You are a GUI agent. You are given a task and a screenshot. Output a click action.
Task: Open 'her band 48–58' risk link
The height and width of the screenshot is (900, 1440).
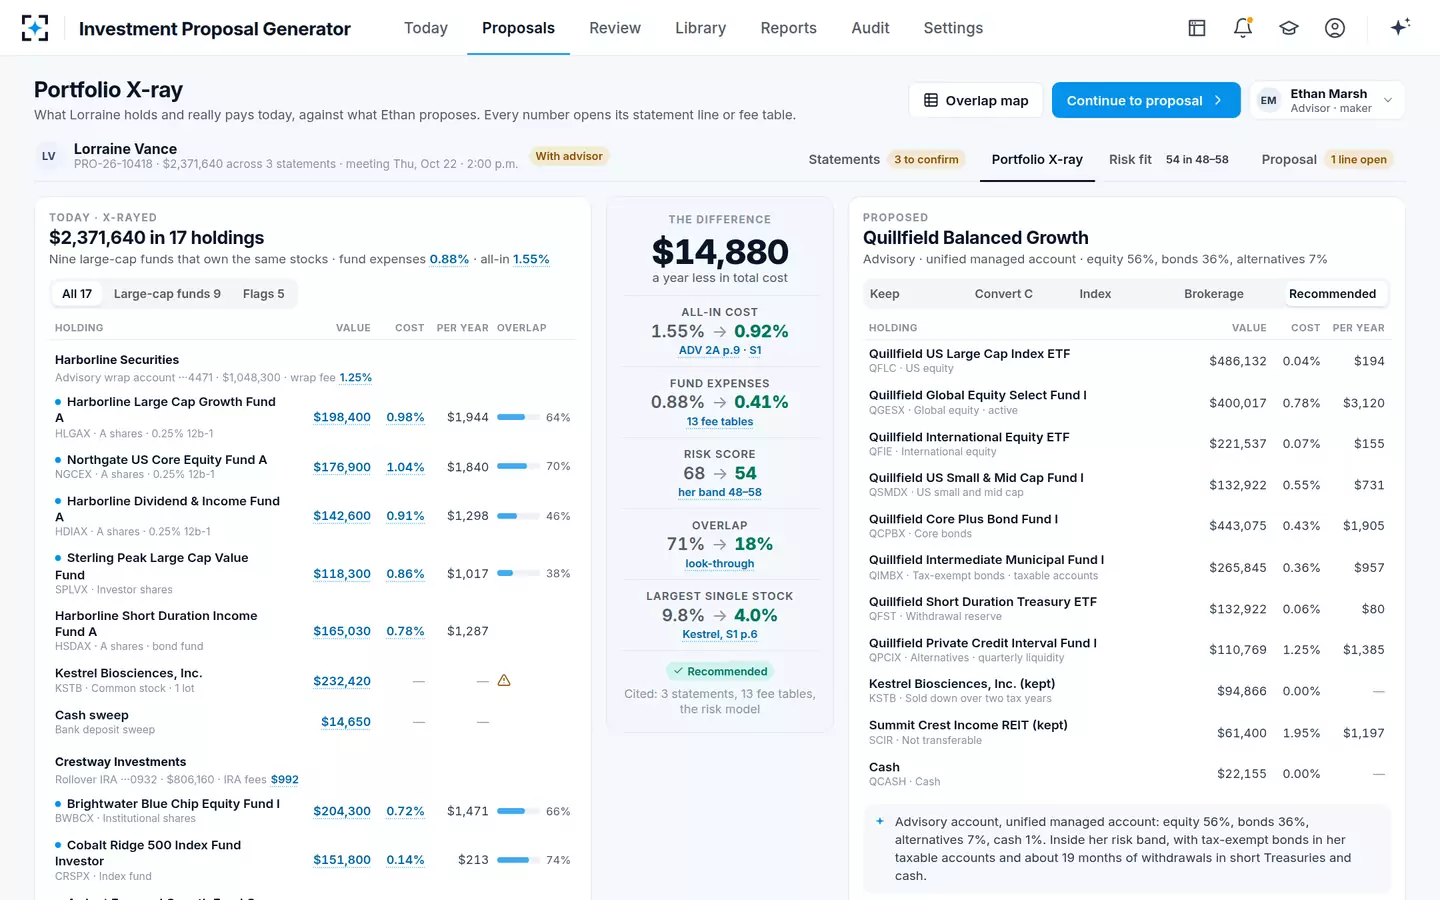point(720,492)
